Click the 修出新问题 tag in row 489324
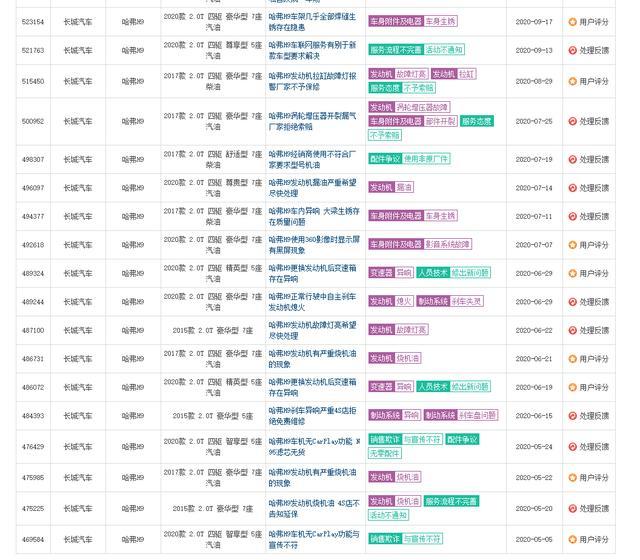Image resolution: width=640 pixels, height=560 pixels. pos(470,273)
